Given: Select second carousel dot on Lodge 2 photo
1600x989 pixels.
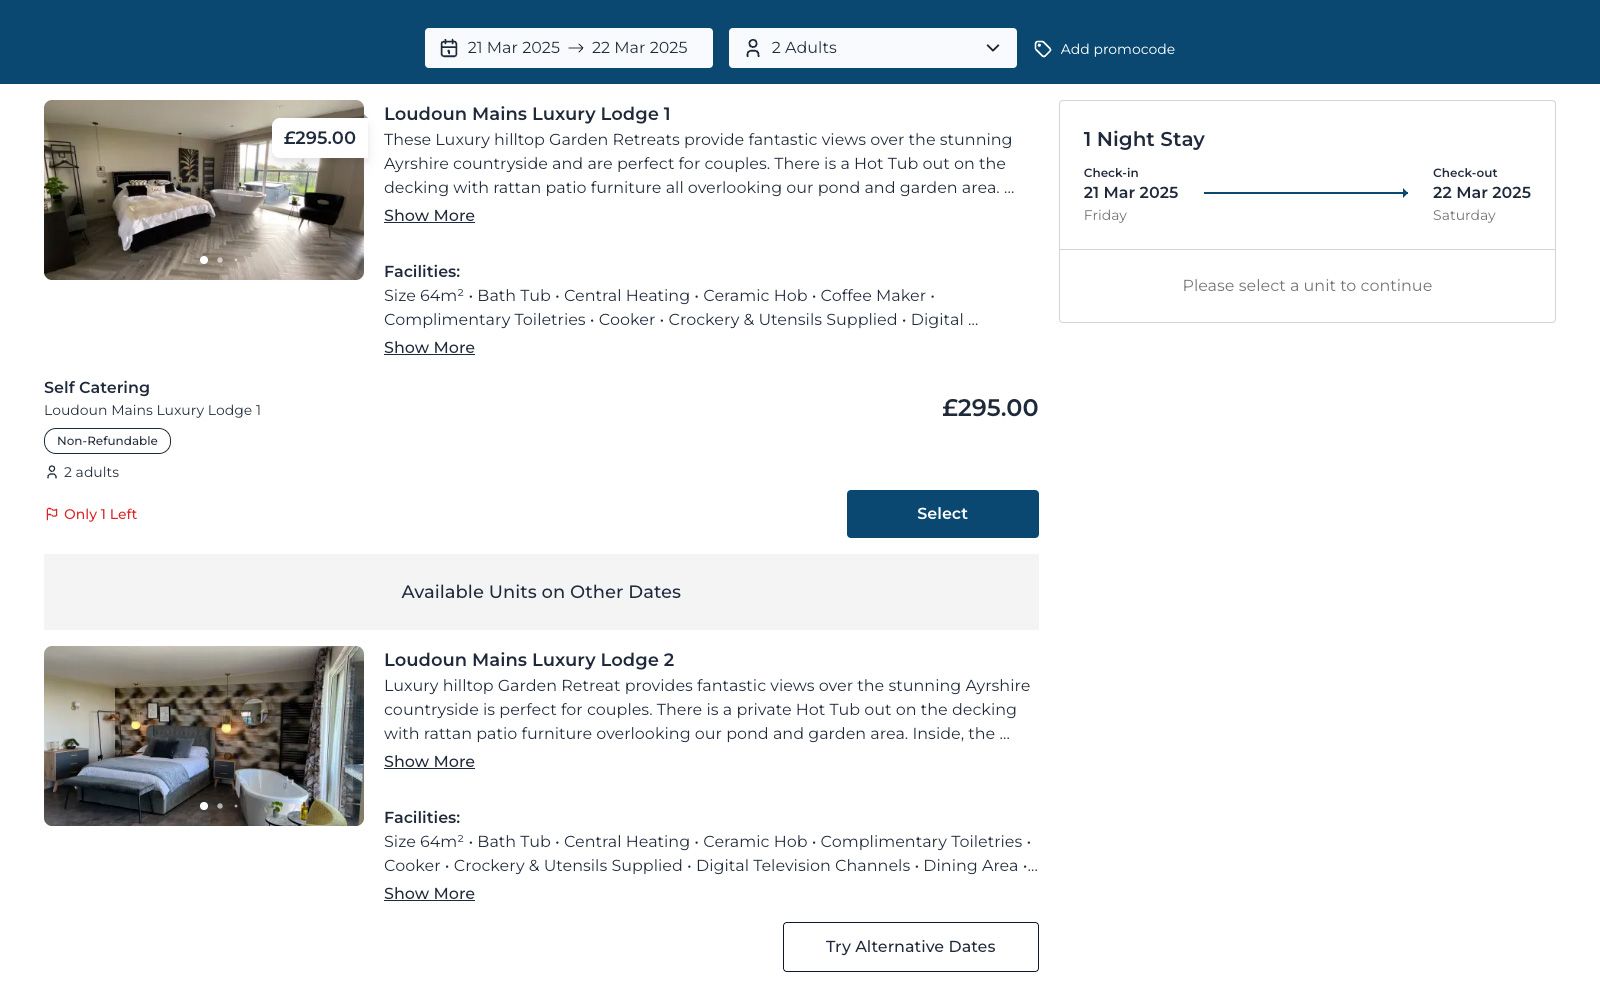Looking at the screenshot, I should coord(220,806).
